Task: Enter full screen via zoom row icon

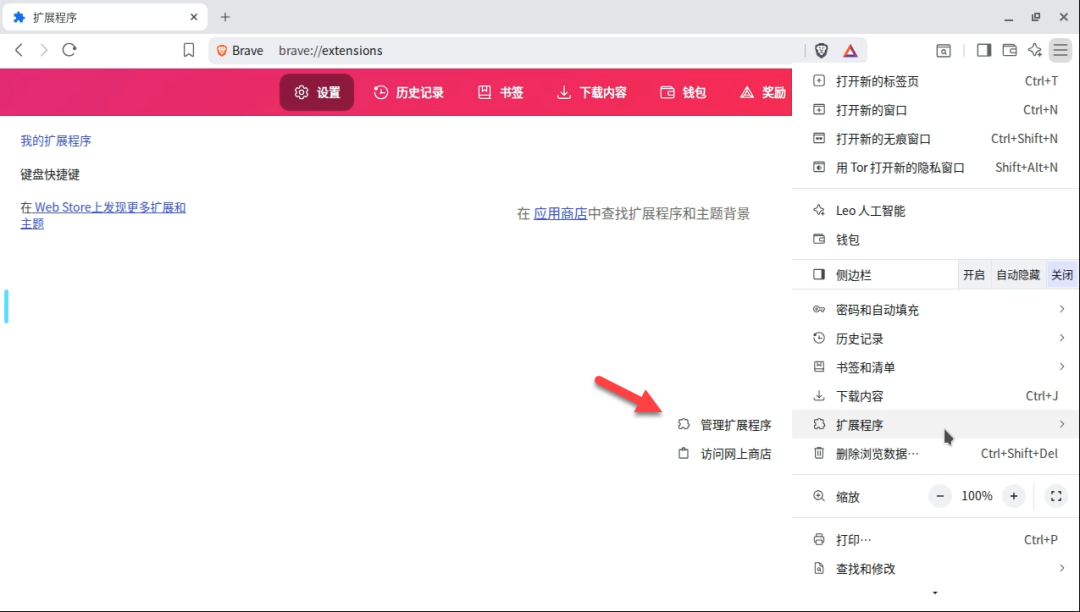Action: click(1056, 496)
